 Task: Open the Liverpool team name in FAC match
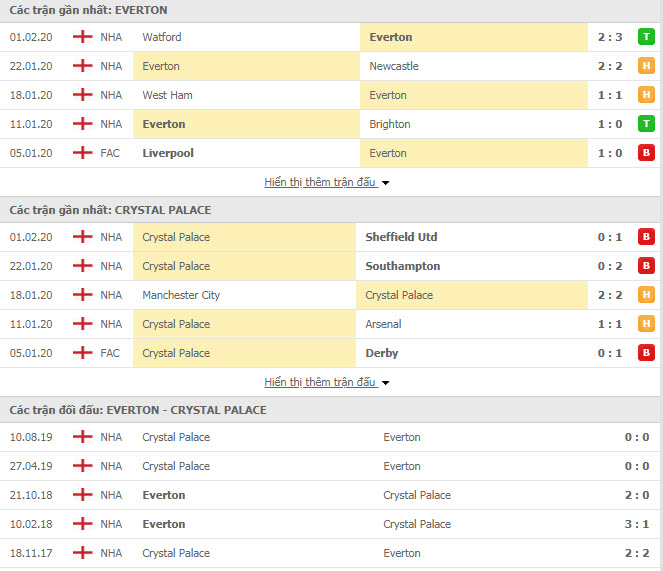click(x=168, y=153)
